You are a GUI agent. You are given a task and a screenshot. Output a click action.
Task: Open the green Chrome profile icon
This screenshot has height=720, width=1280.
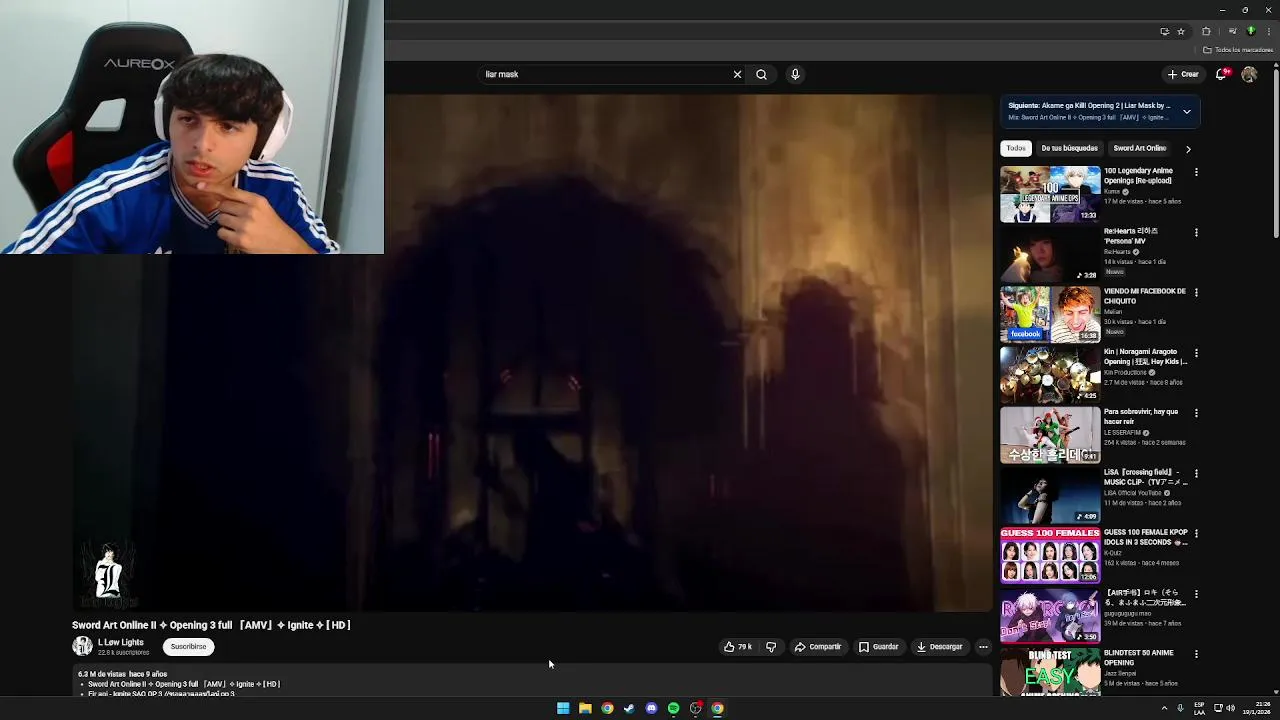click(x=1250, y=31)
